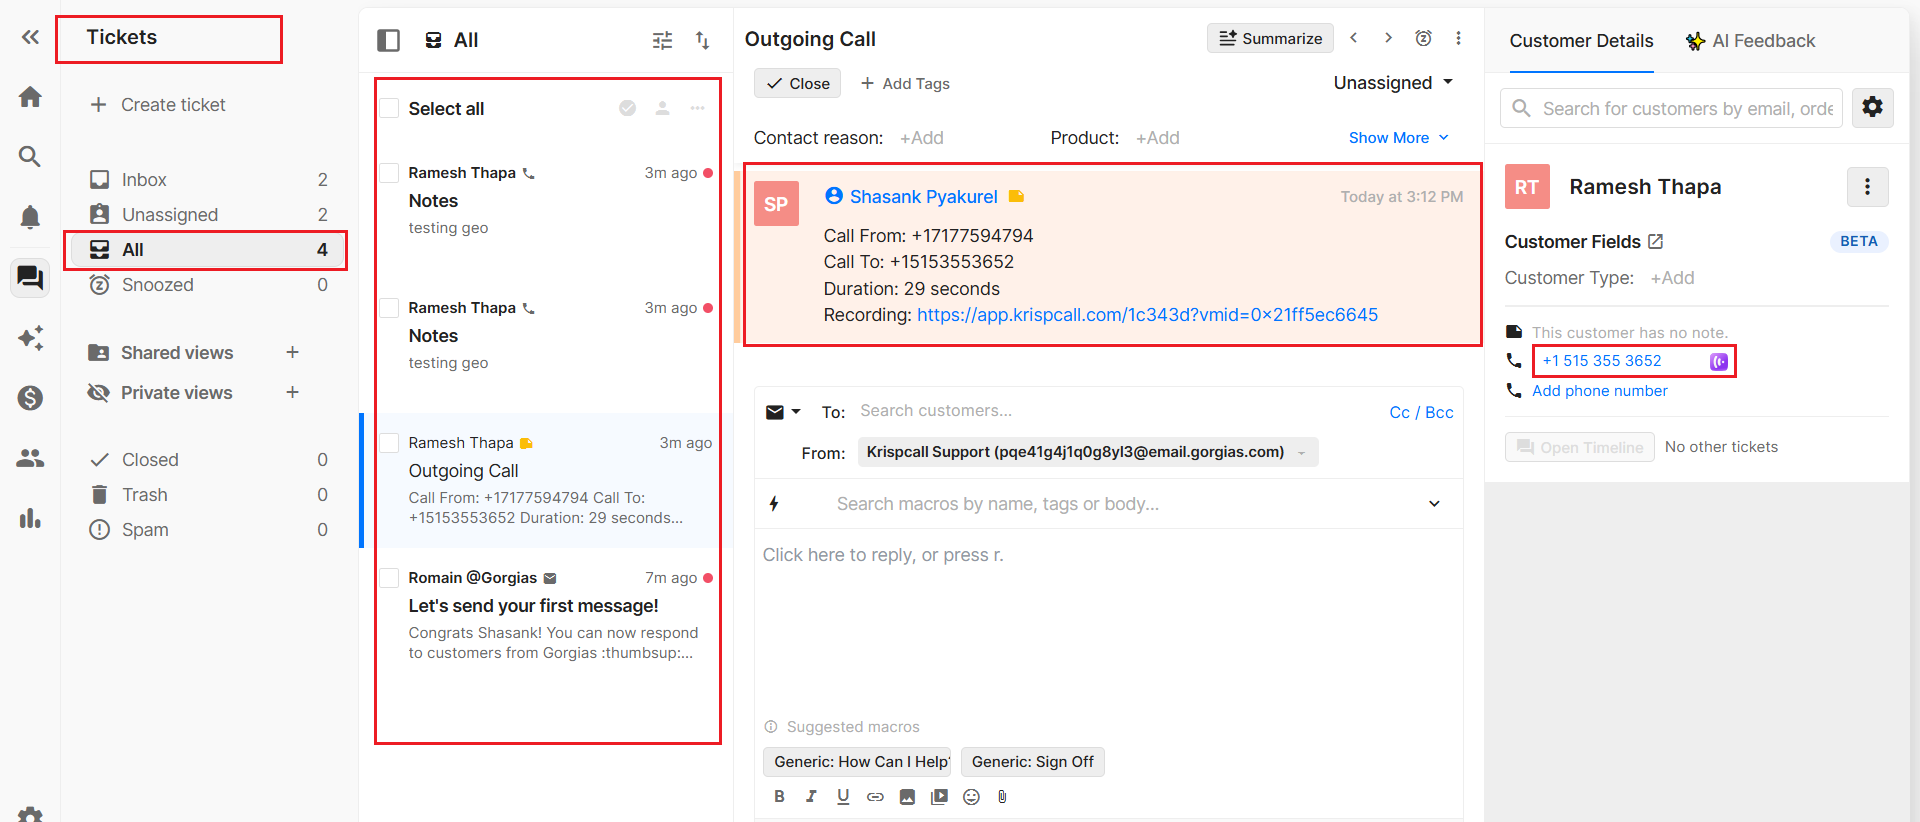
Task: Open the Unassigned assignee dropdown
Action: tap(1393, 83)
